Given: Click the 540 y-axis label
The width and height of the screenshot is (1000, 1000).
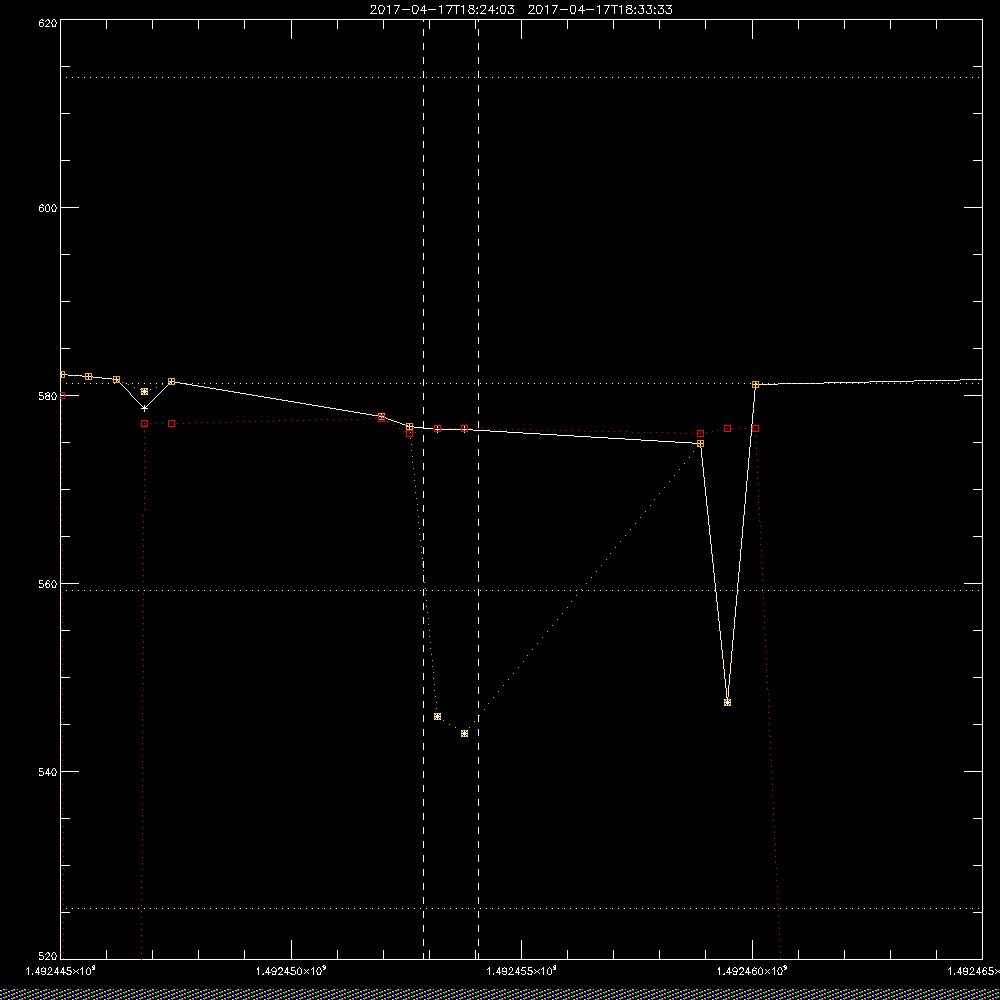Looking at the screenshot, I should pos(48,772).
